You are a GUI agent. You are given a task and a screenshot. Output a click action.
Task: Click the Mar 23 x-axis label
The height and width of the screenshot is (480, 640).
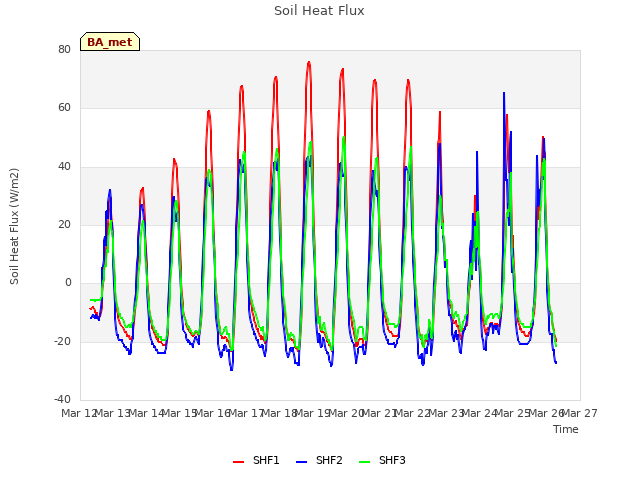pos(446,413)
